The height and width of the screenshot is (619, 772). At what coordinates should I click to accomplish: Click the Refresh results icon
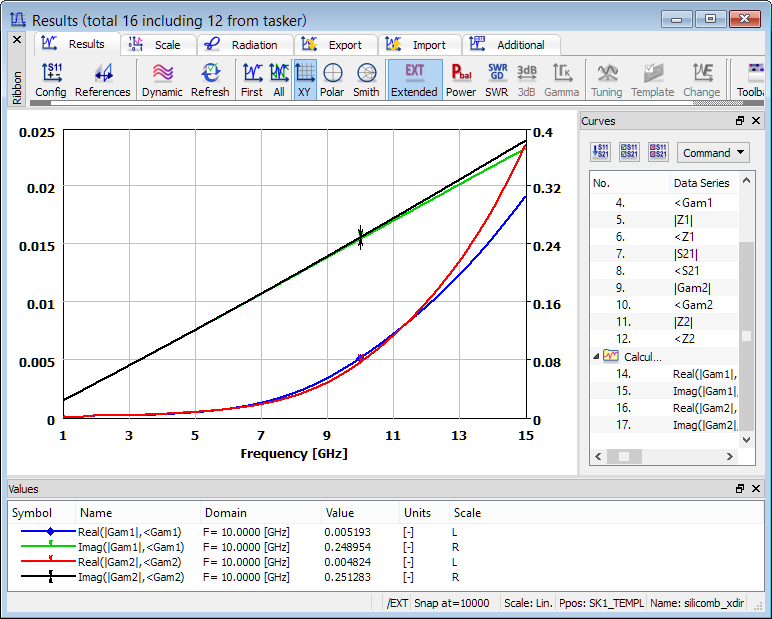[210, 79]
